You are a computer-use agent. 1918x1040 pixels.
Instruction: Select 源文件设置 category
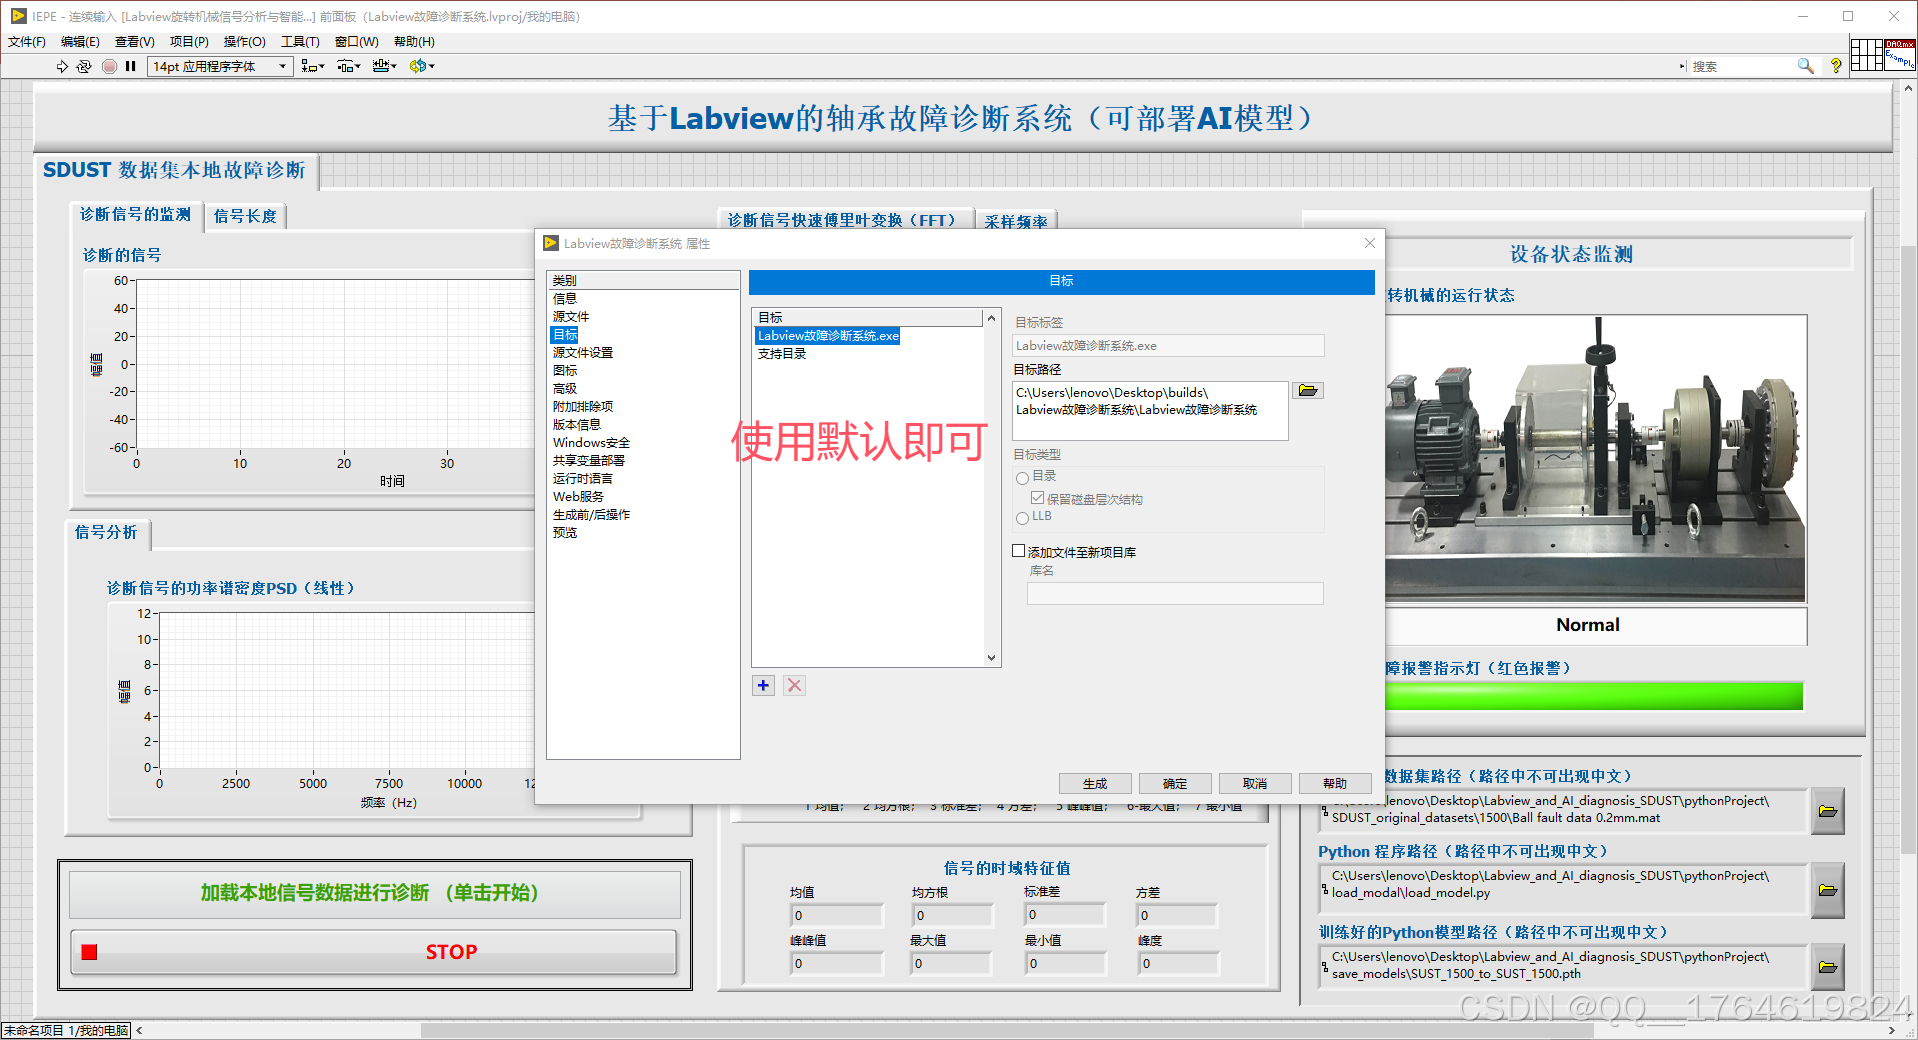[x=583, y=352]
